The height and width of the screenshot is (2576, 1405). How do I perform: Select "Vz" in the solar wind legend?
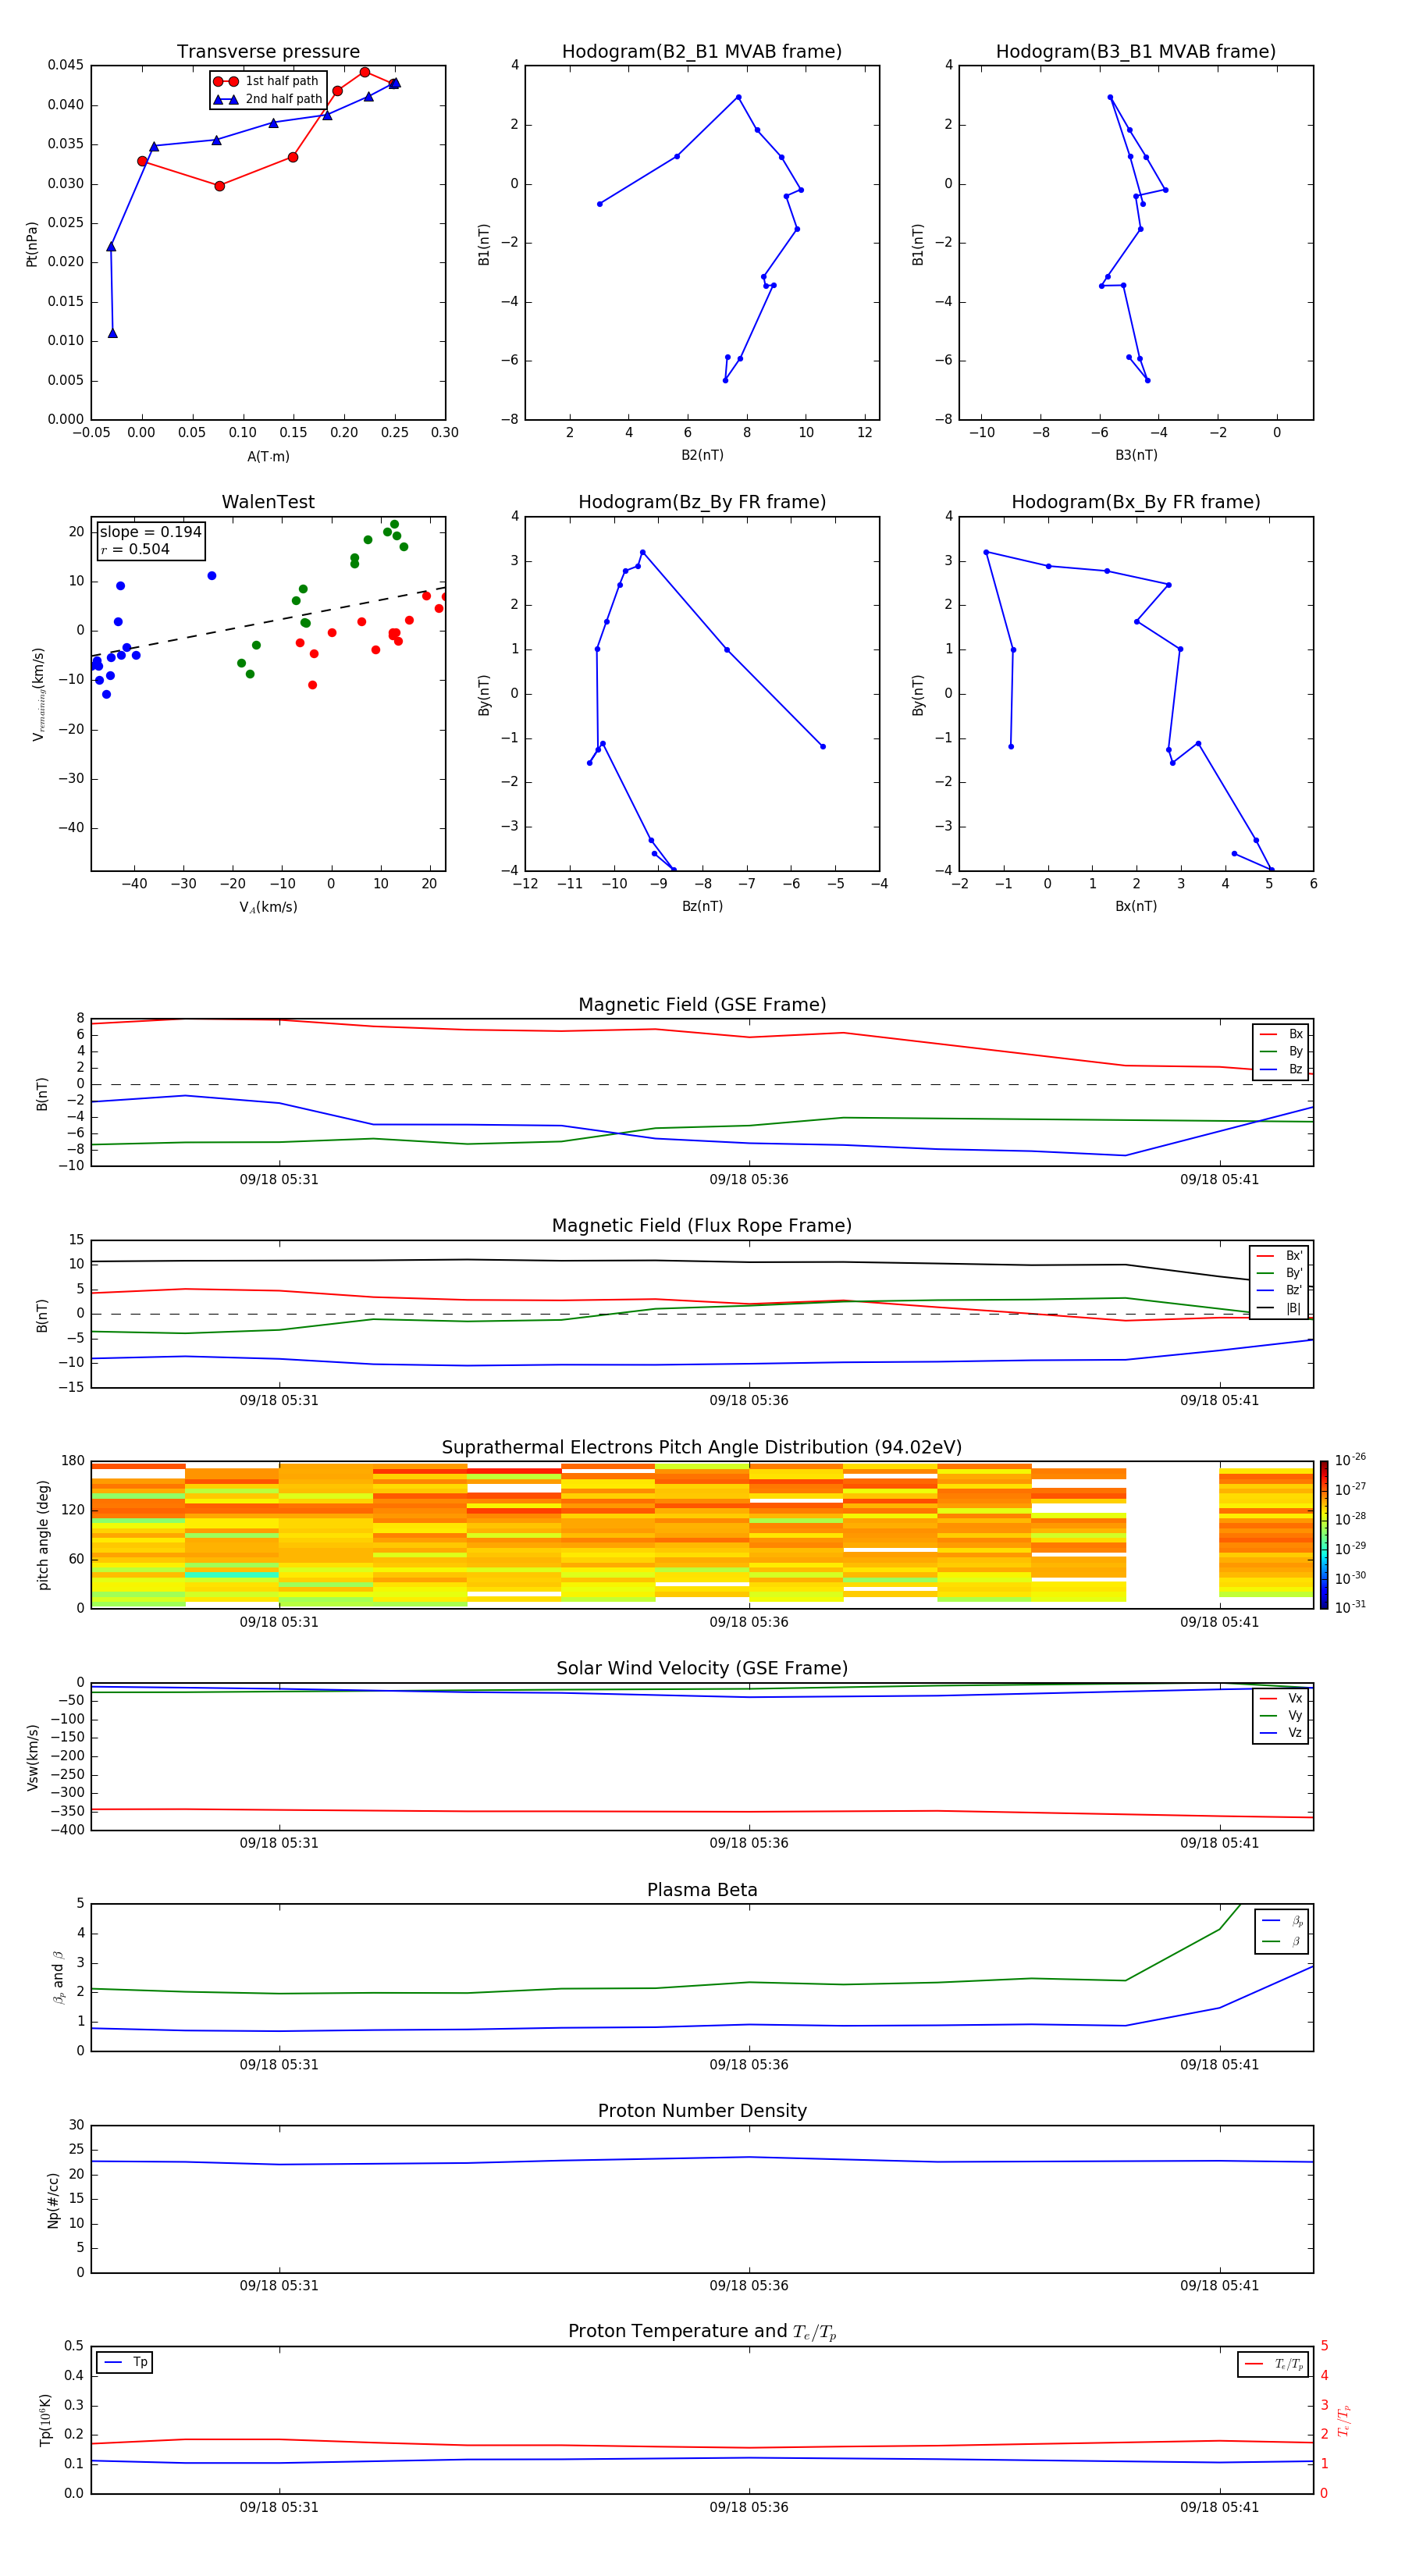coord(1281,1733)
